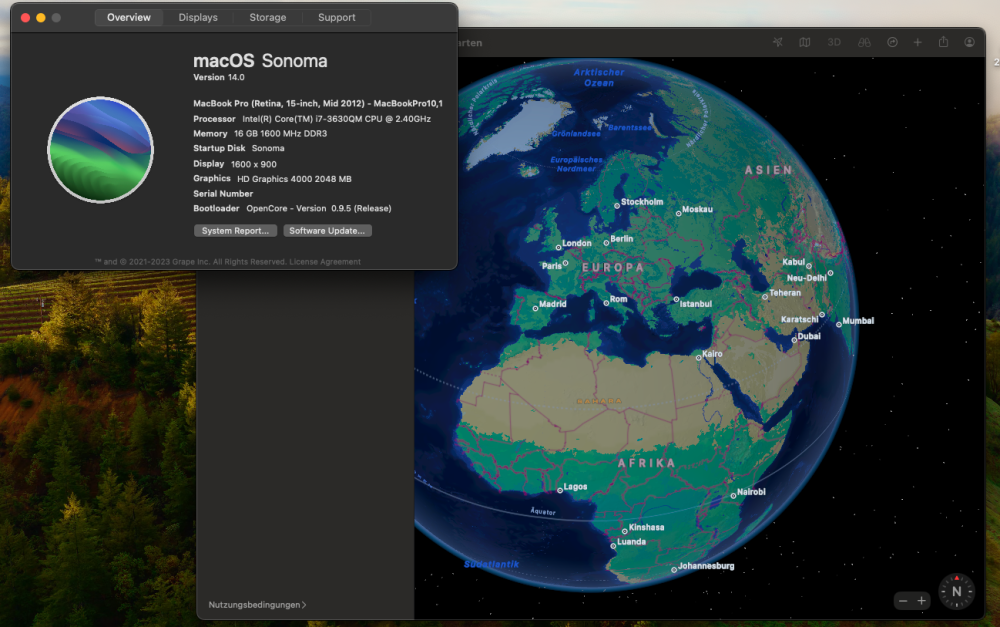The height and width of the screenshot is (627, 1000).
Task: Select the Madrid city marker
Action: [x=535, y=308]
